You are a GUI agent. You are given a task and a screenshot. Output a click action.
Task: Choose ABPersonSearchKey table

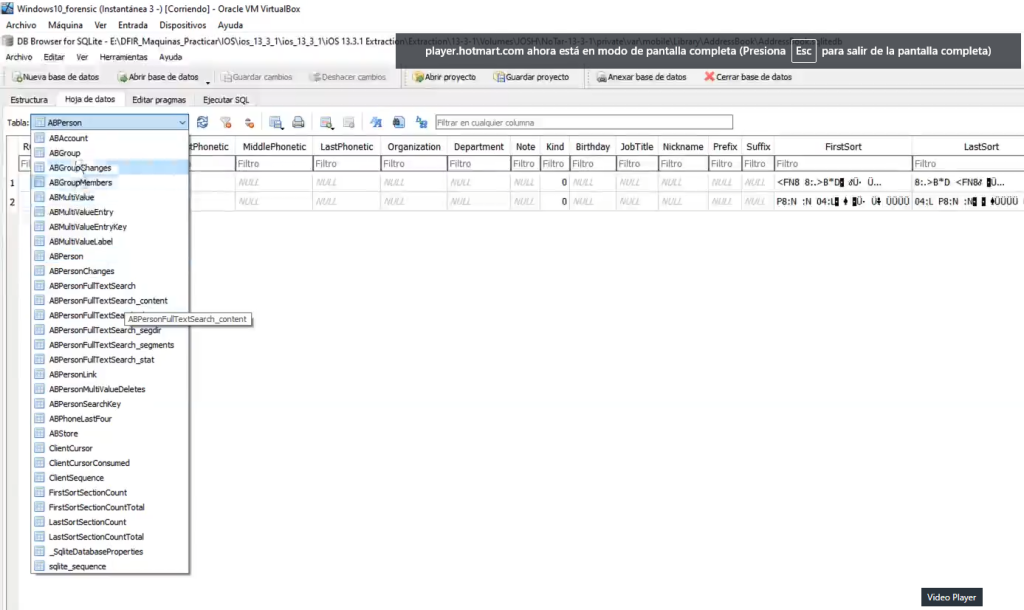[110, 404]
